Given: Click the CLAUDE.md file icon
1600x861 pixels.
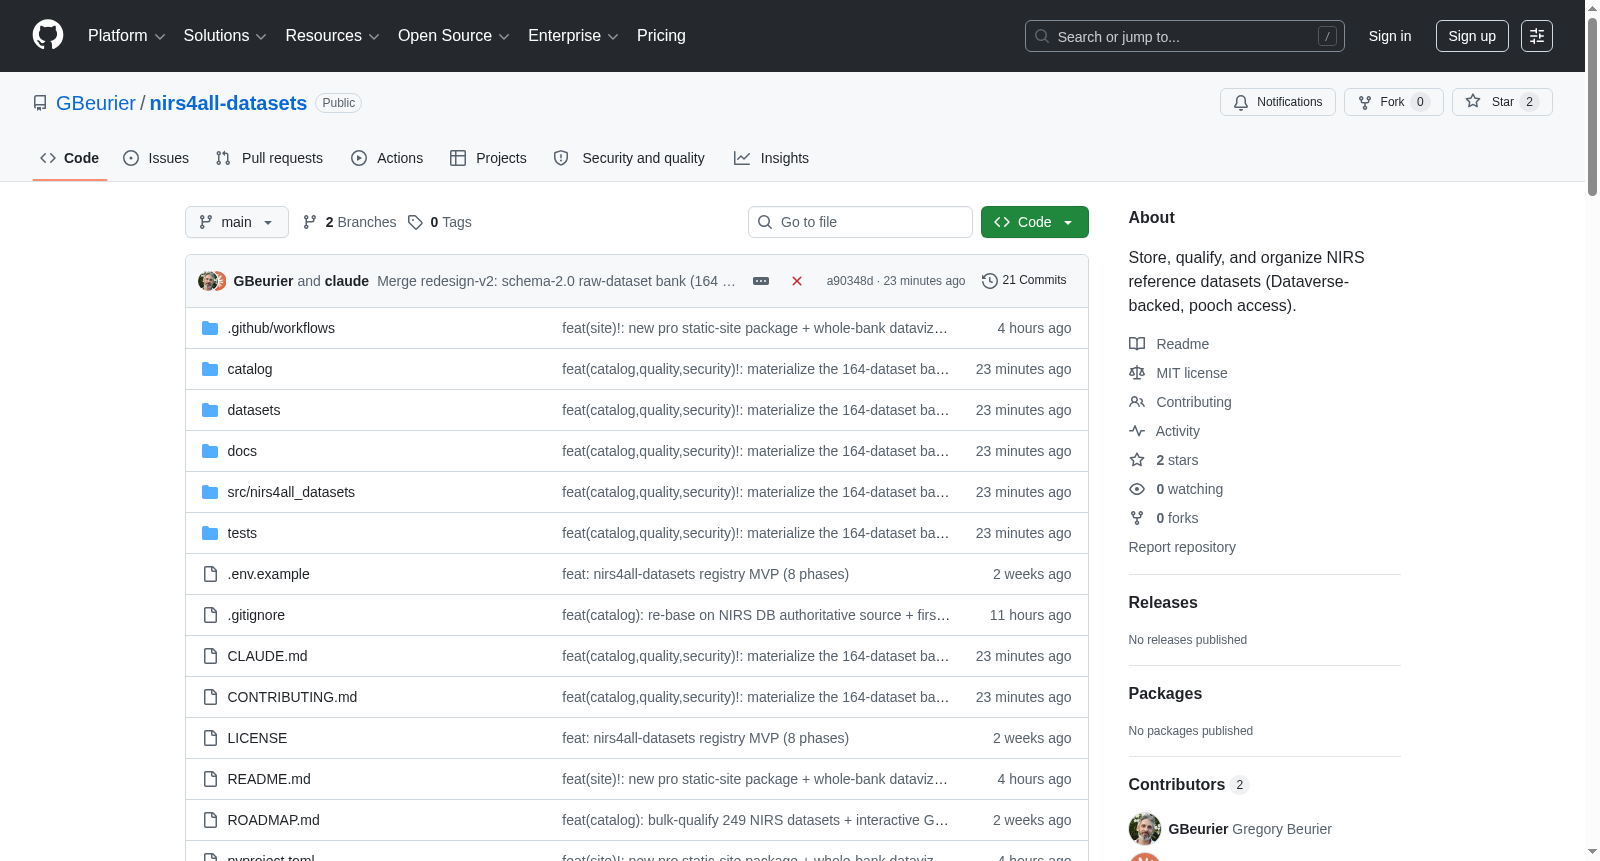Looking at the screenshot, I should point(210,656).
